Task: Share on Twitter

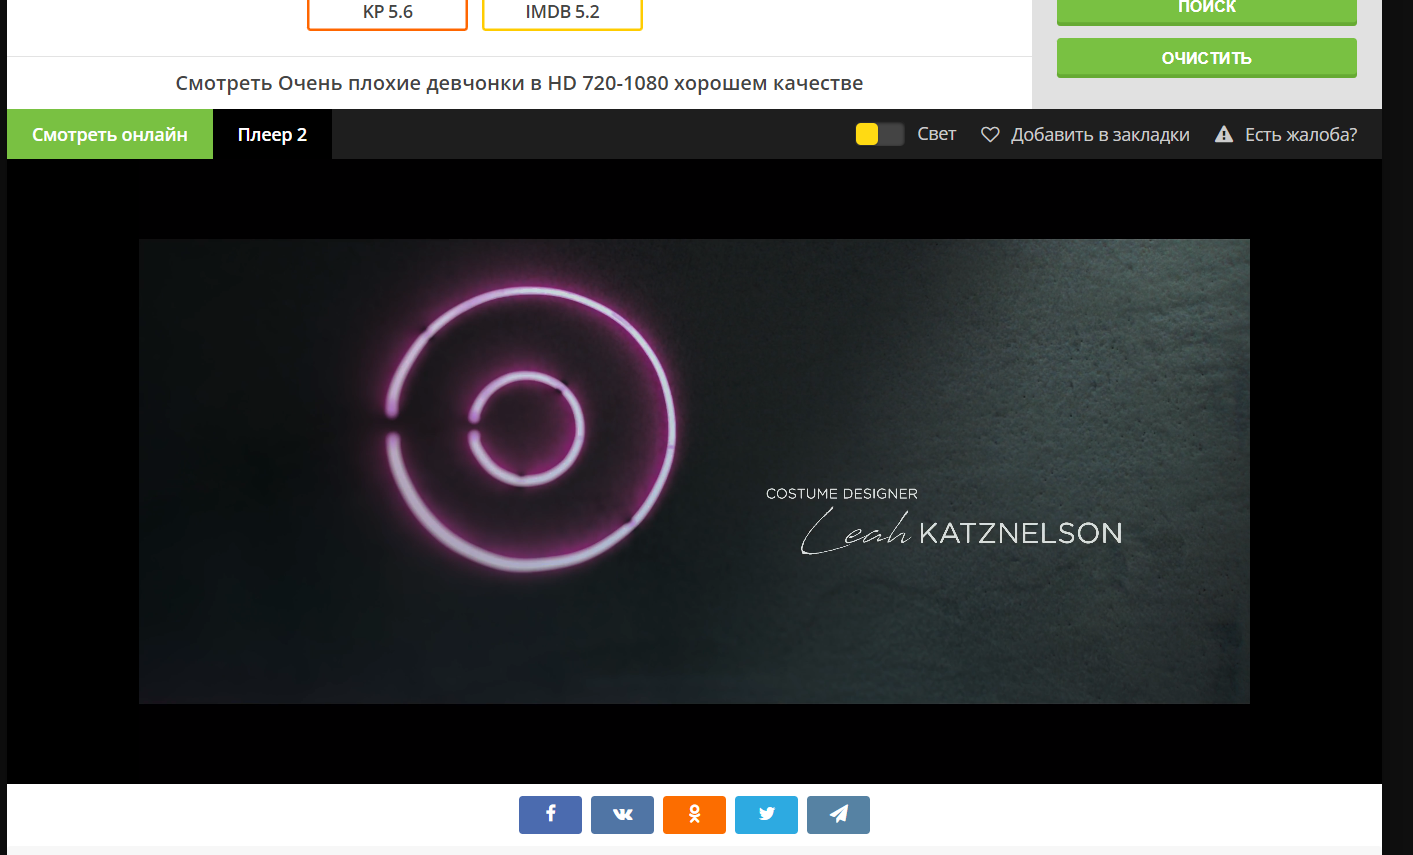Action: [766, 815]
